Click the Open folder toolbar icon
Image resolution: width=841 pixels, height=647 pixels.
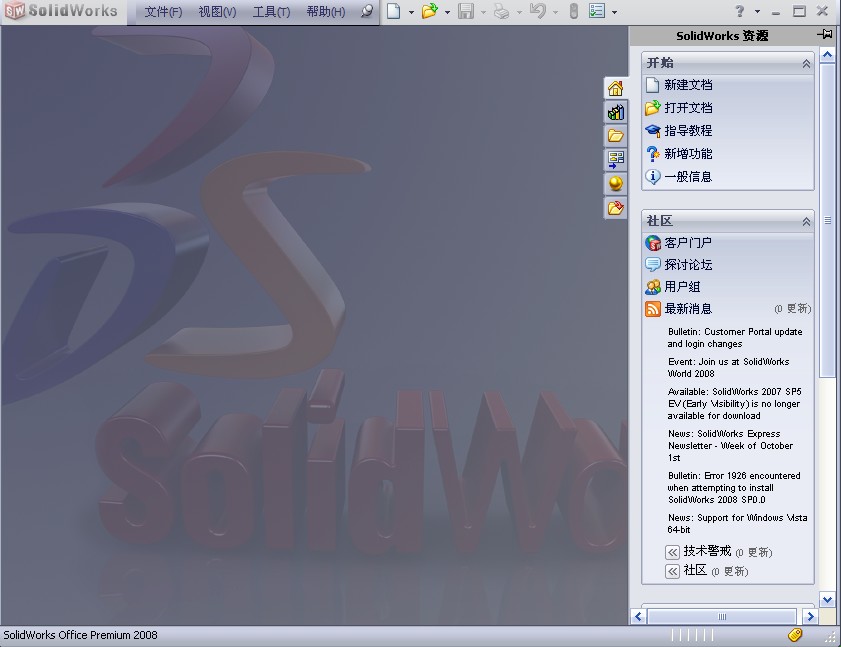click(x=429, y=11)
